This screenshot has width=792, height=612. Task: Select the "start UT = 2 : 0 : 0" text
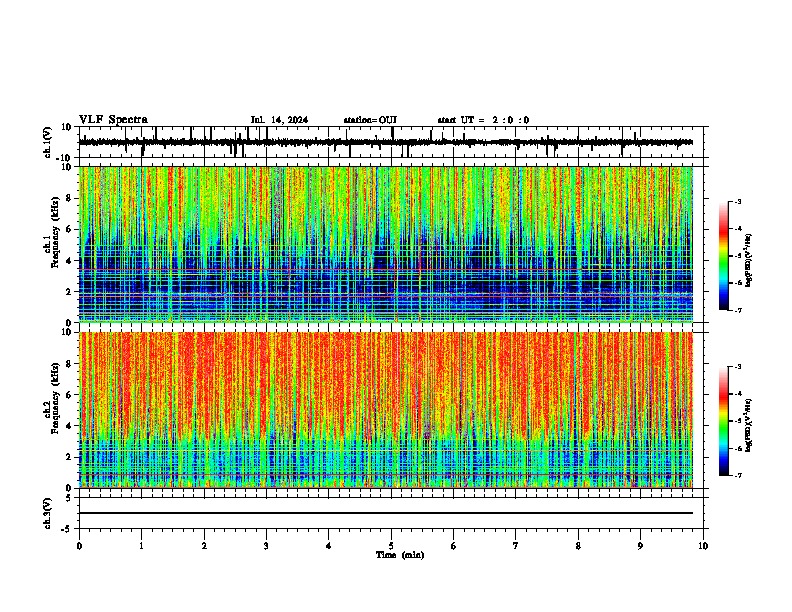(483, 120)
